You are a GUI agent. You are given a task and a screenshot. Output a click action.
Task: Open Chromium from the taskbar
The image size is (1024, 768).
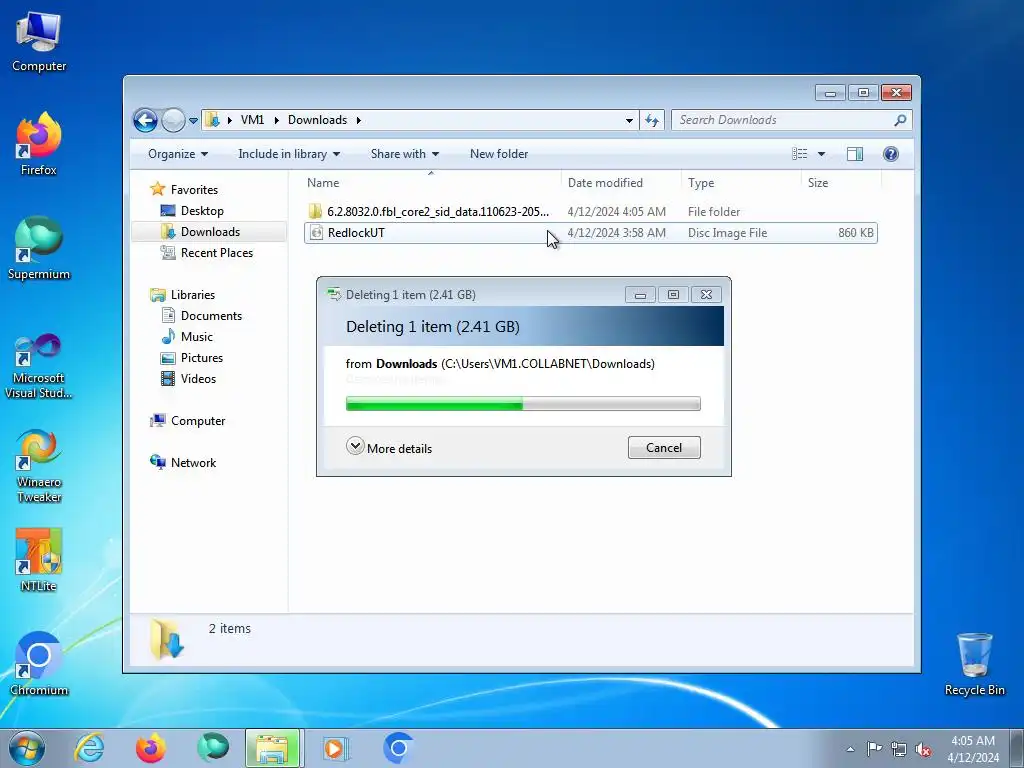tap(398, 748)
